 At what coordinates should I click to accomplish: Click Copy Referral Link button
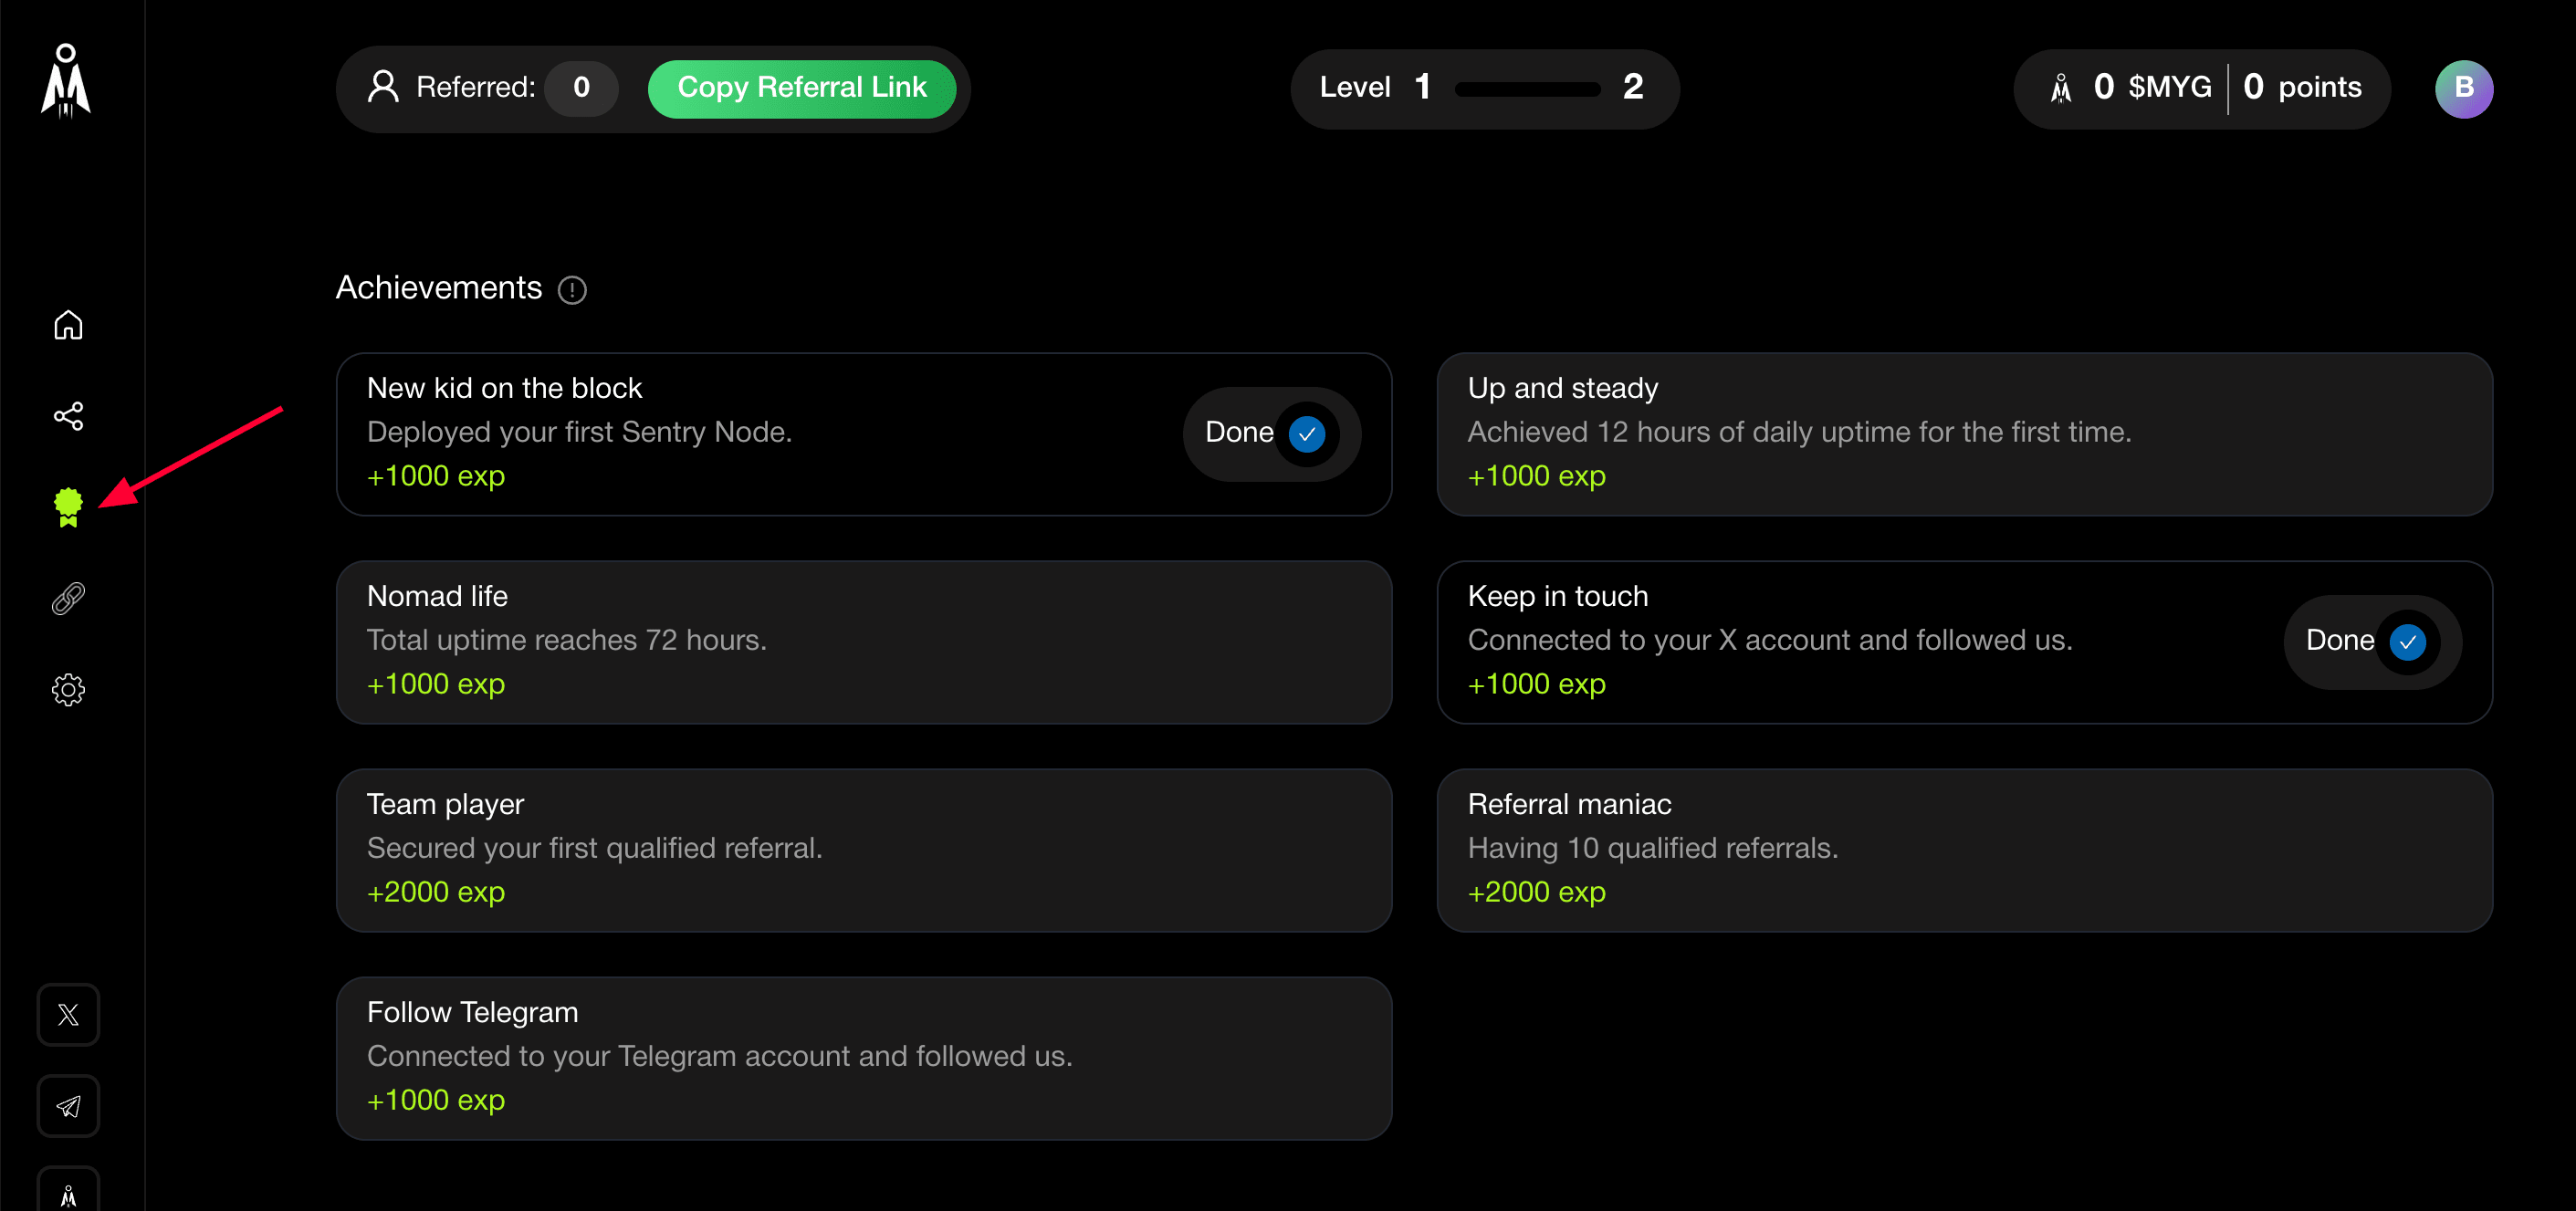pyautogui.click(x=801, y=88)
